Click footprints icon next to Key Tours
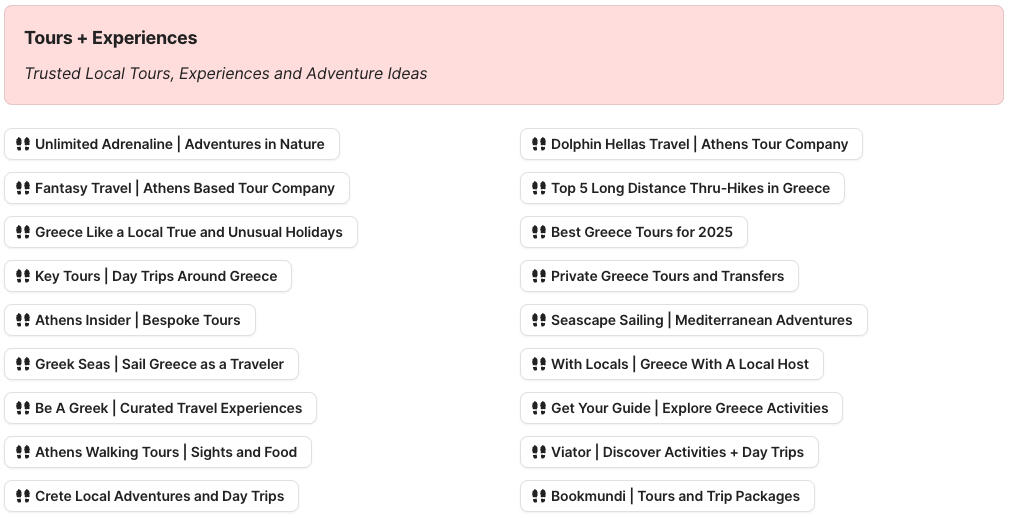This screenshot has width=1010, height=518. (x=23, y=276)
